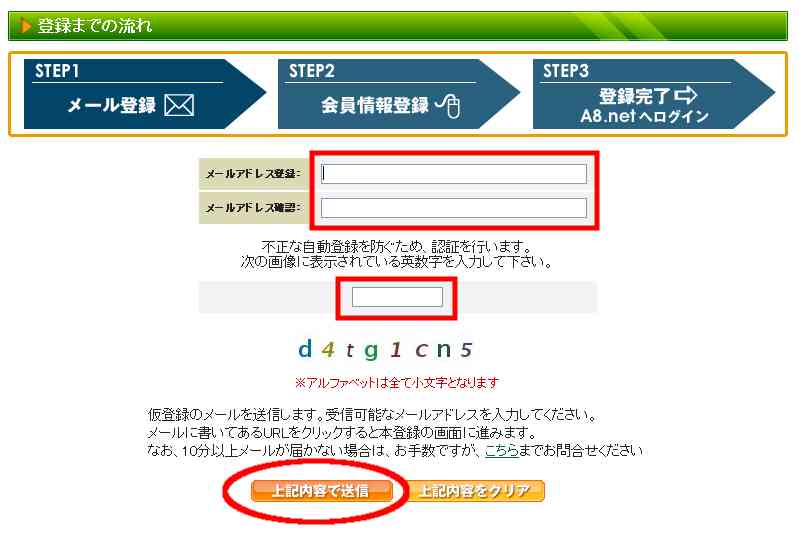The height and width of the screenshot is (537, 799).
Task: Click the 登録までの流れ green header bar
Action: pyautogui.click(x=398, y=25)
